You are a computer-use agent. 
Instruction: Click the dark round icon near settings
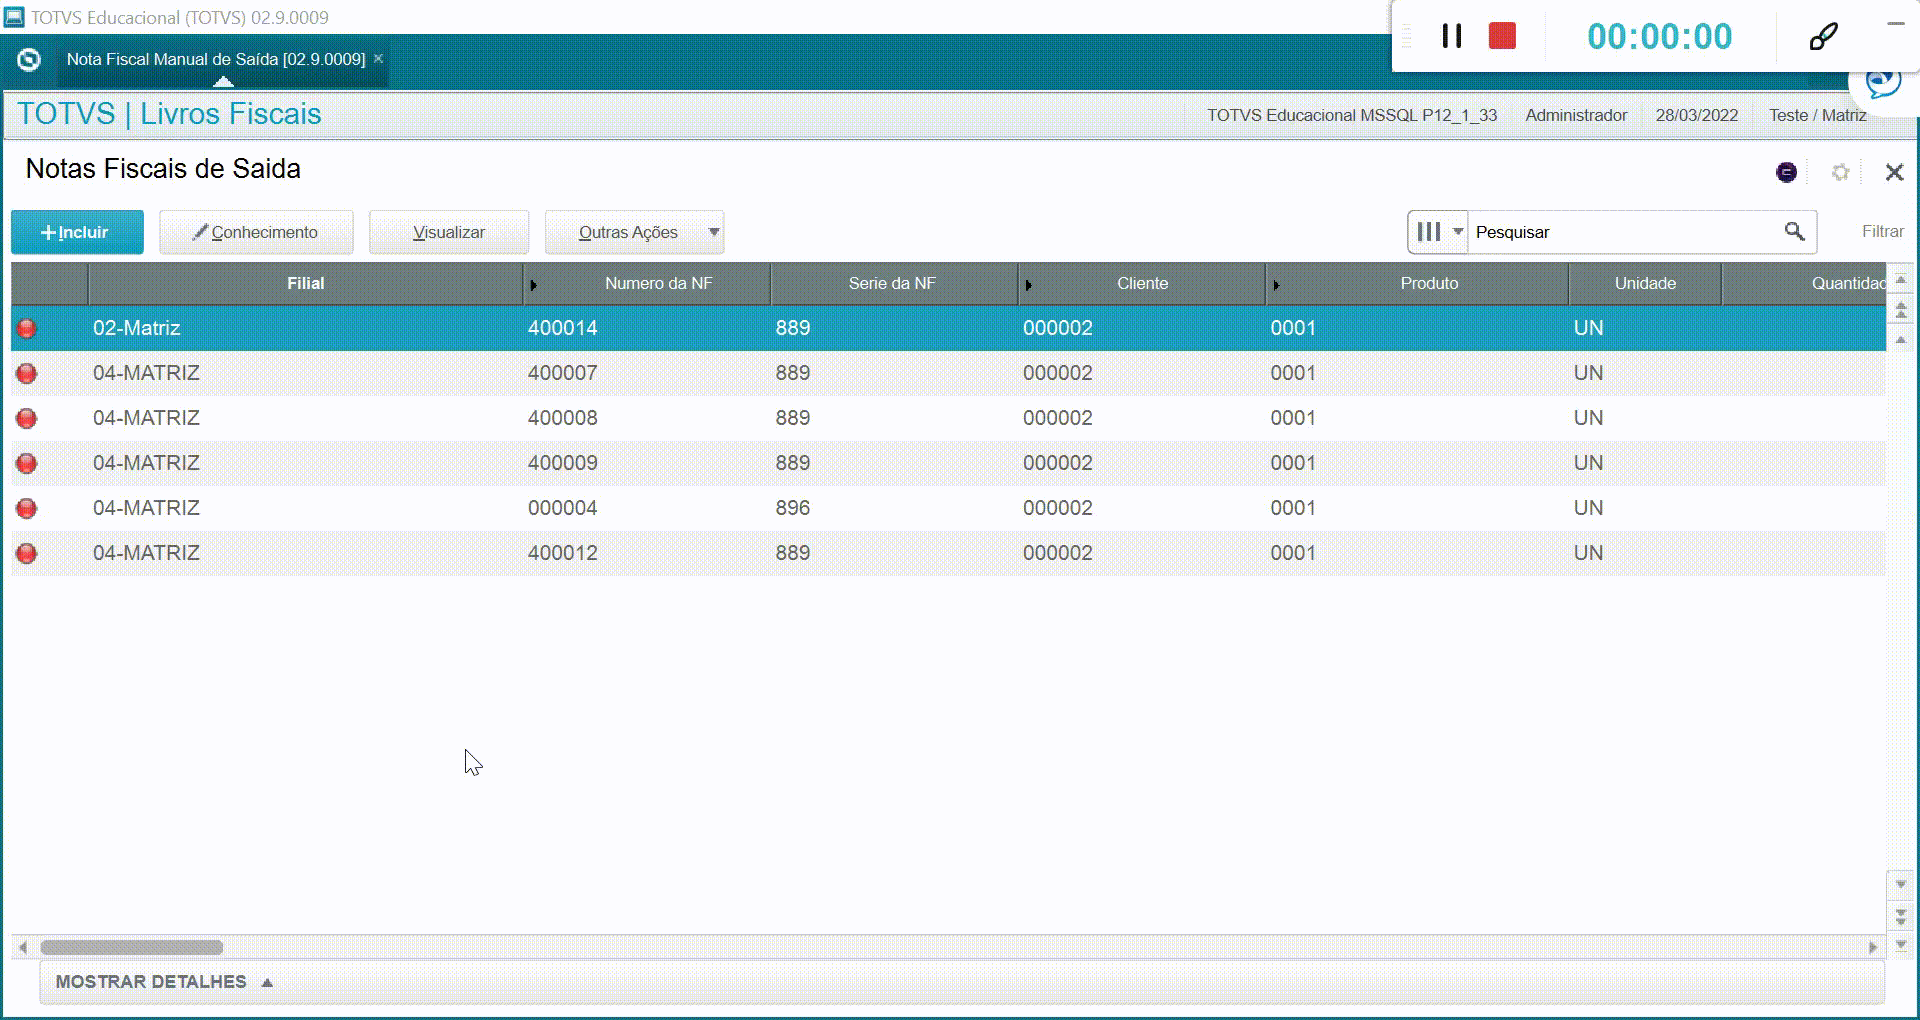pos(1786,172)
